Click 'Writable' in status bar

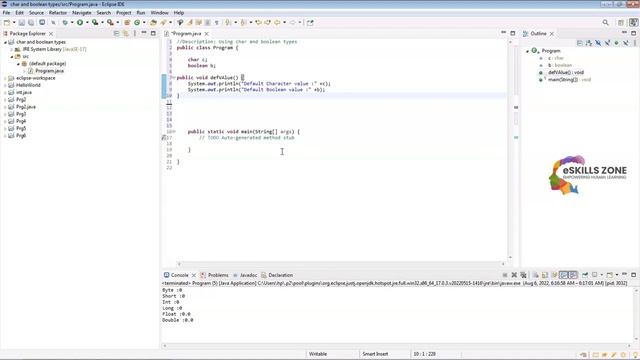pos(318,354)
